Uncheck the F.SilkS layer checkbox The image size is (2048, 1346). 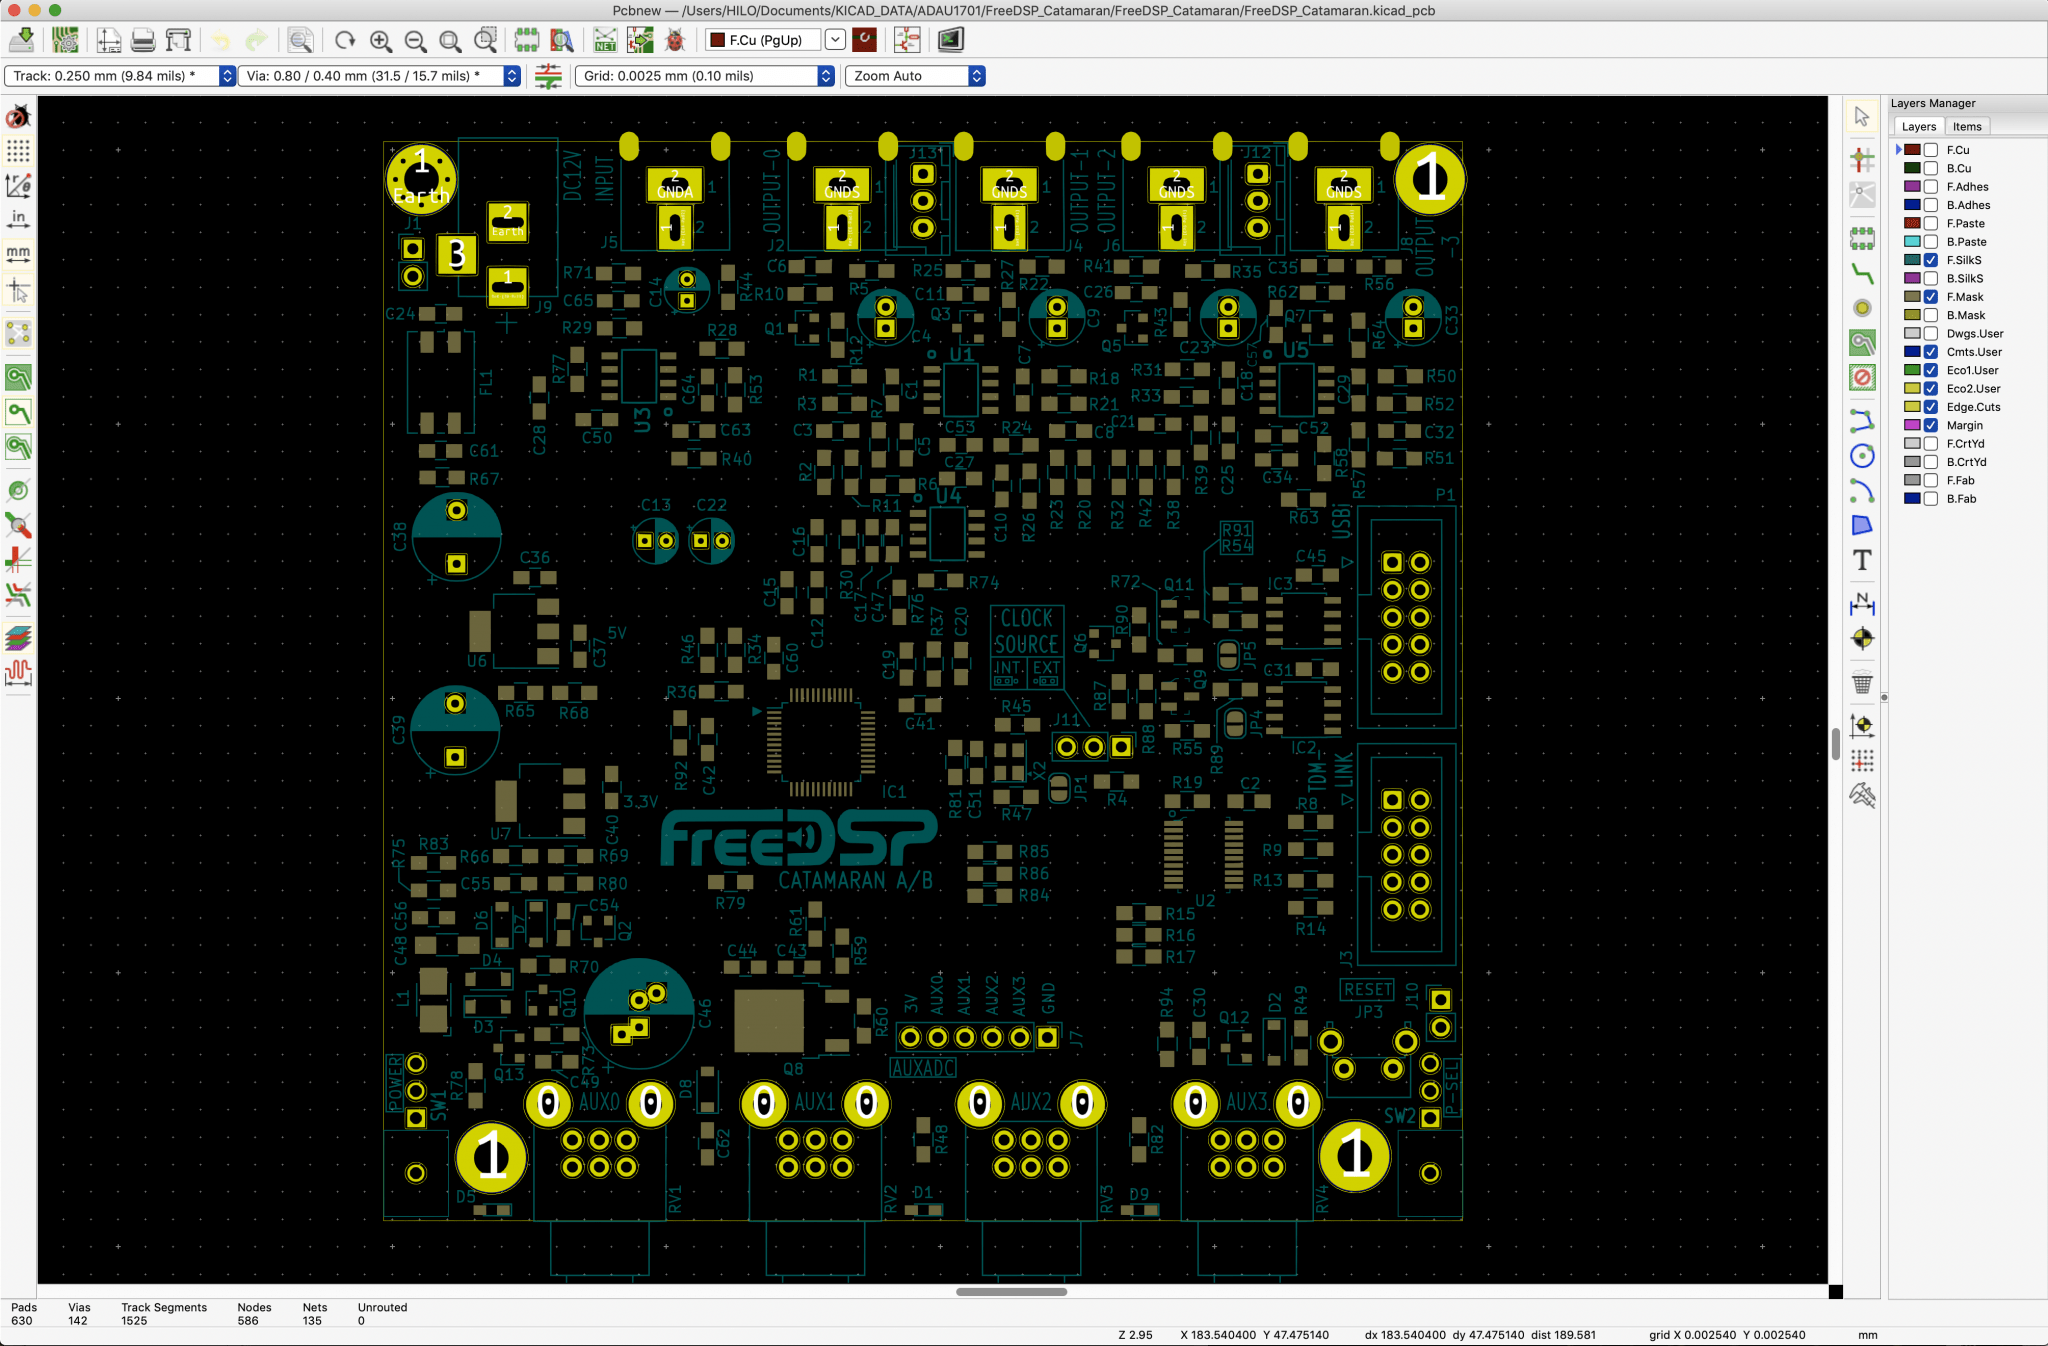1931,260
